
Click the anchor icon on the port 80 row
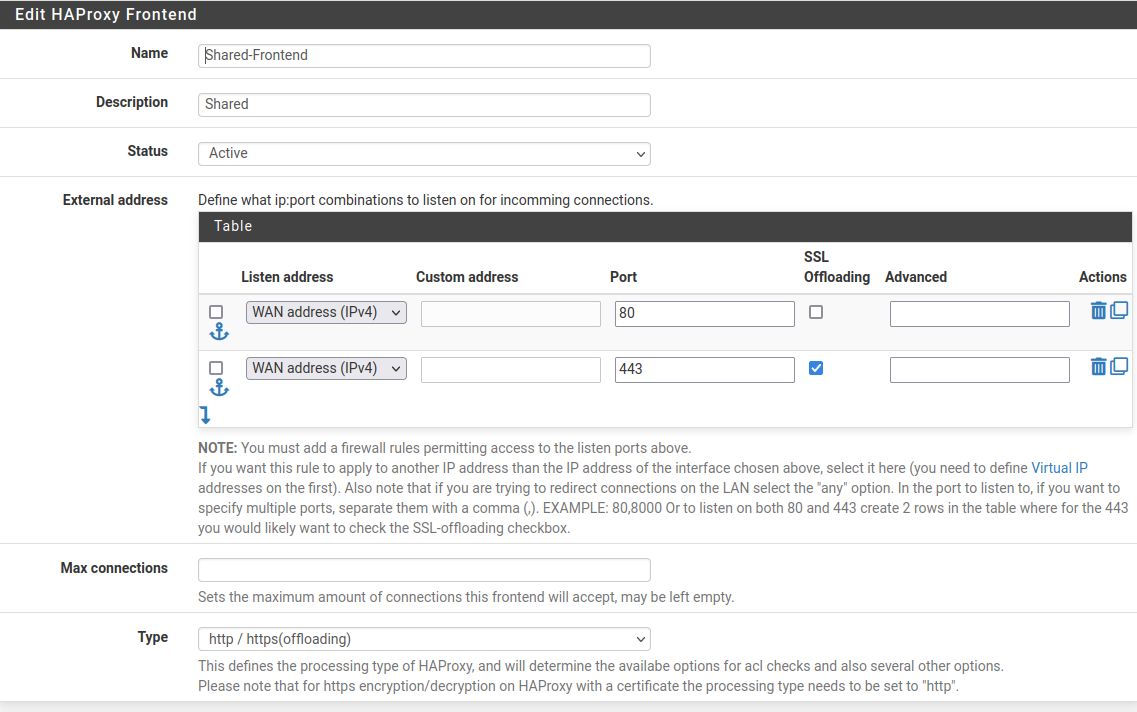pos(219,332)
